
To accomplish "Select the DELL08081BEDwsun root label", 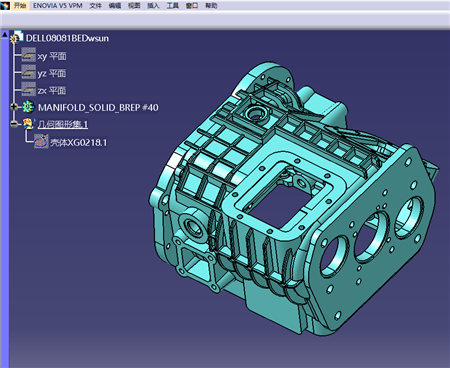I will point(67,38).
